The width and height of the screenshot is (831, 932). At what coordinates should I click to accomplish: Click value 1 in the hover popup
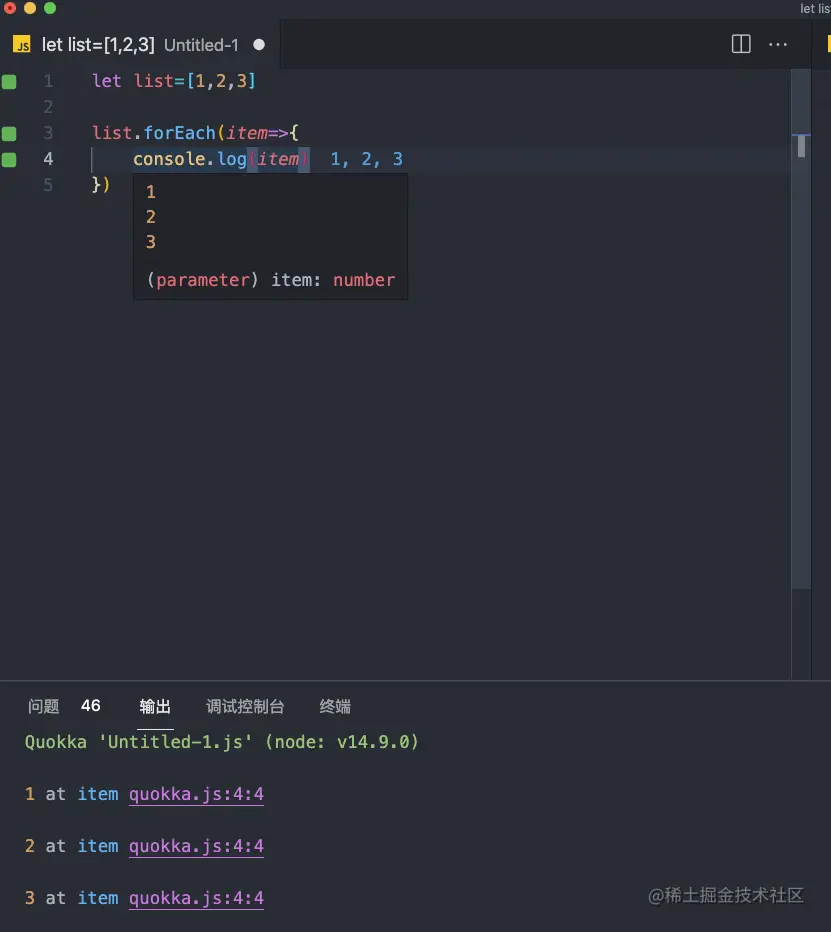coord(151,192)
